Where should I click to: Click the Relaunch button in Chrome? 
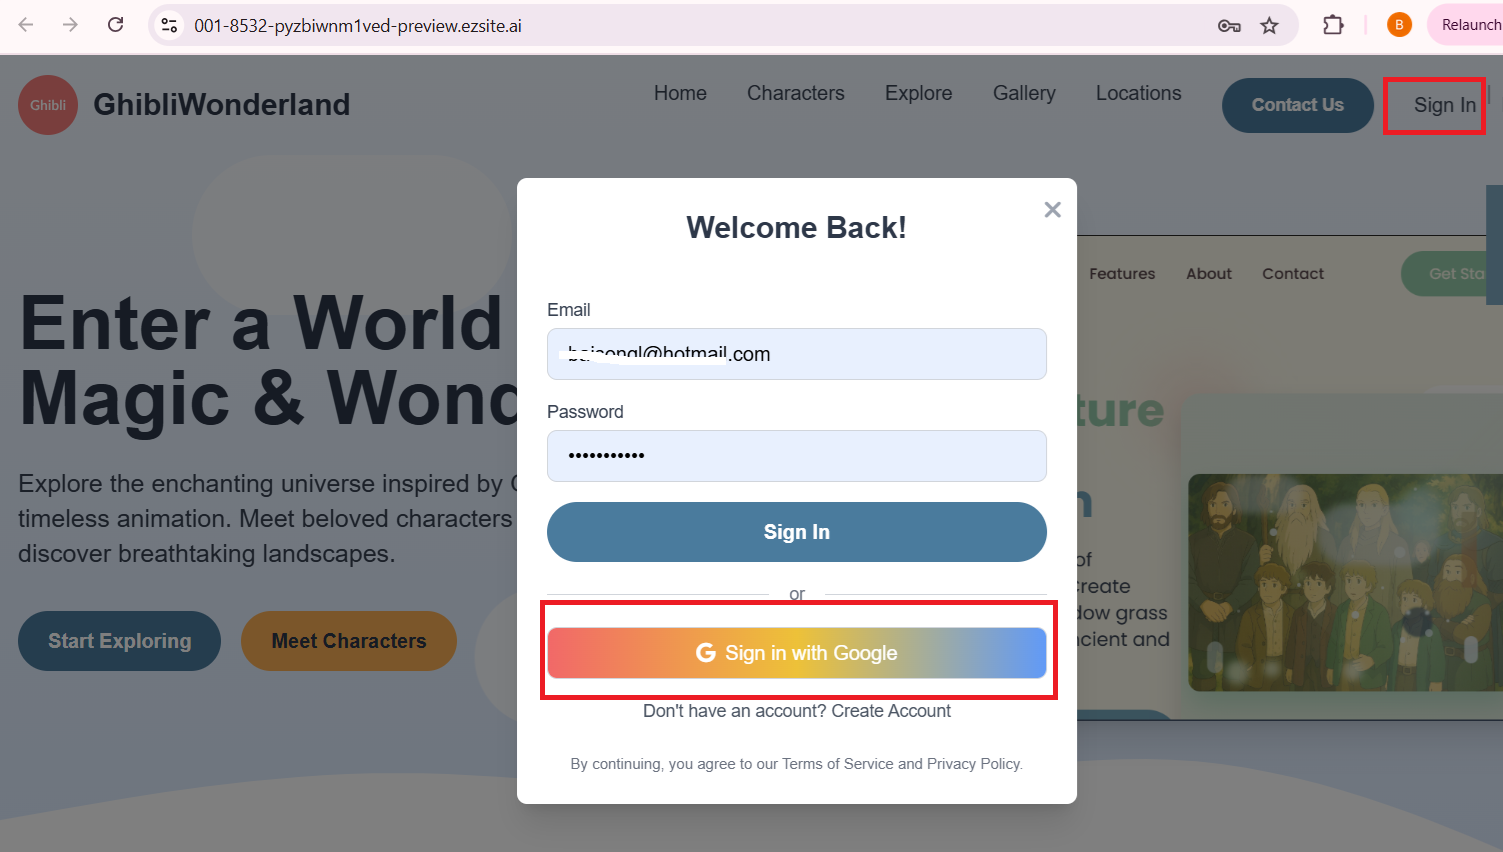pyautogui.click(x=1468, y=25)
